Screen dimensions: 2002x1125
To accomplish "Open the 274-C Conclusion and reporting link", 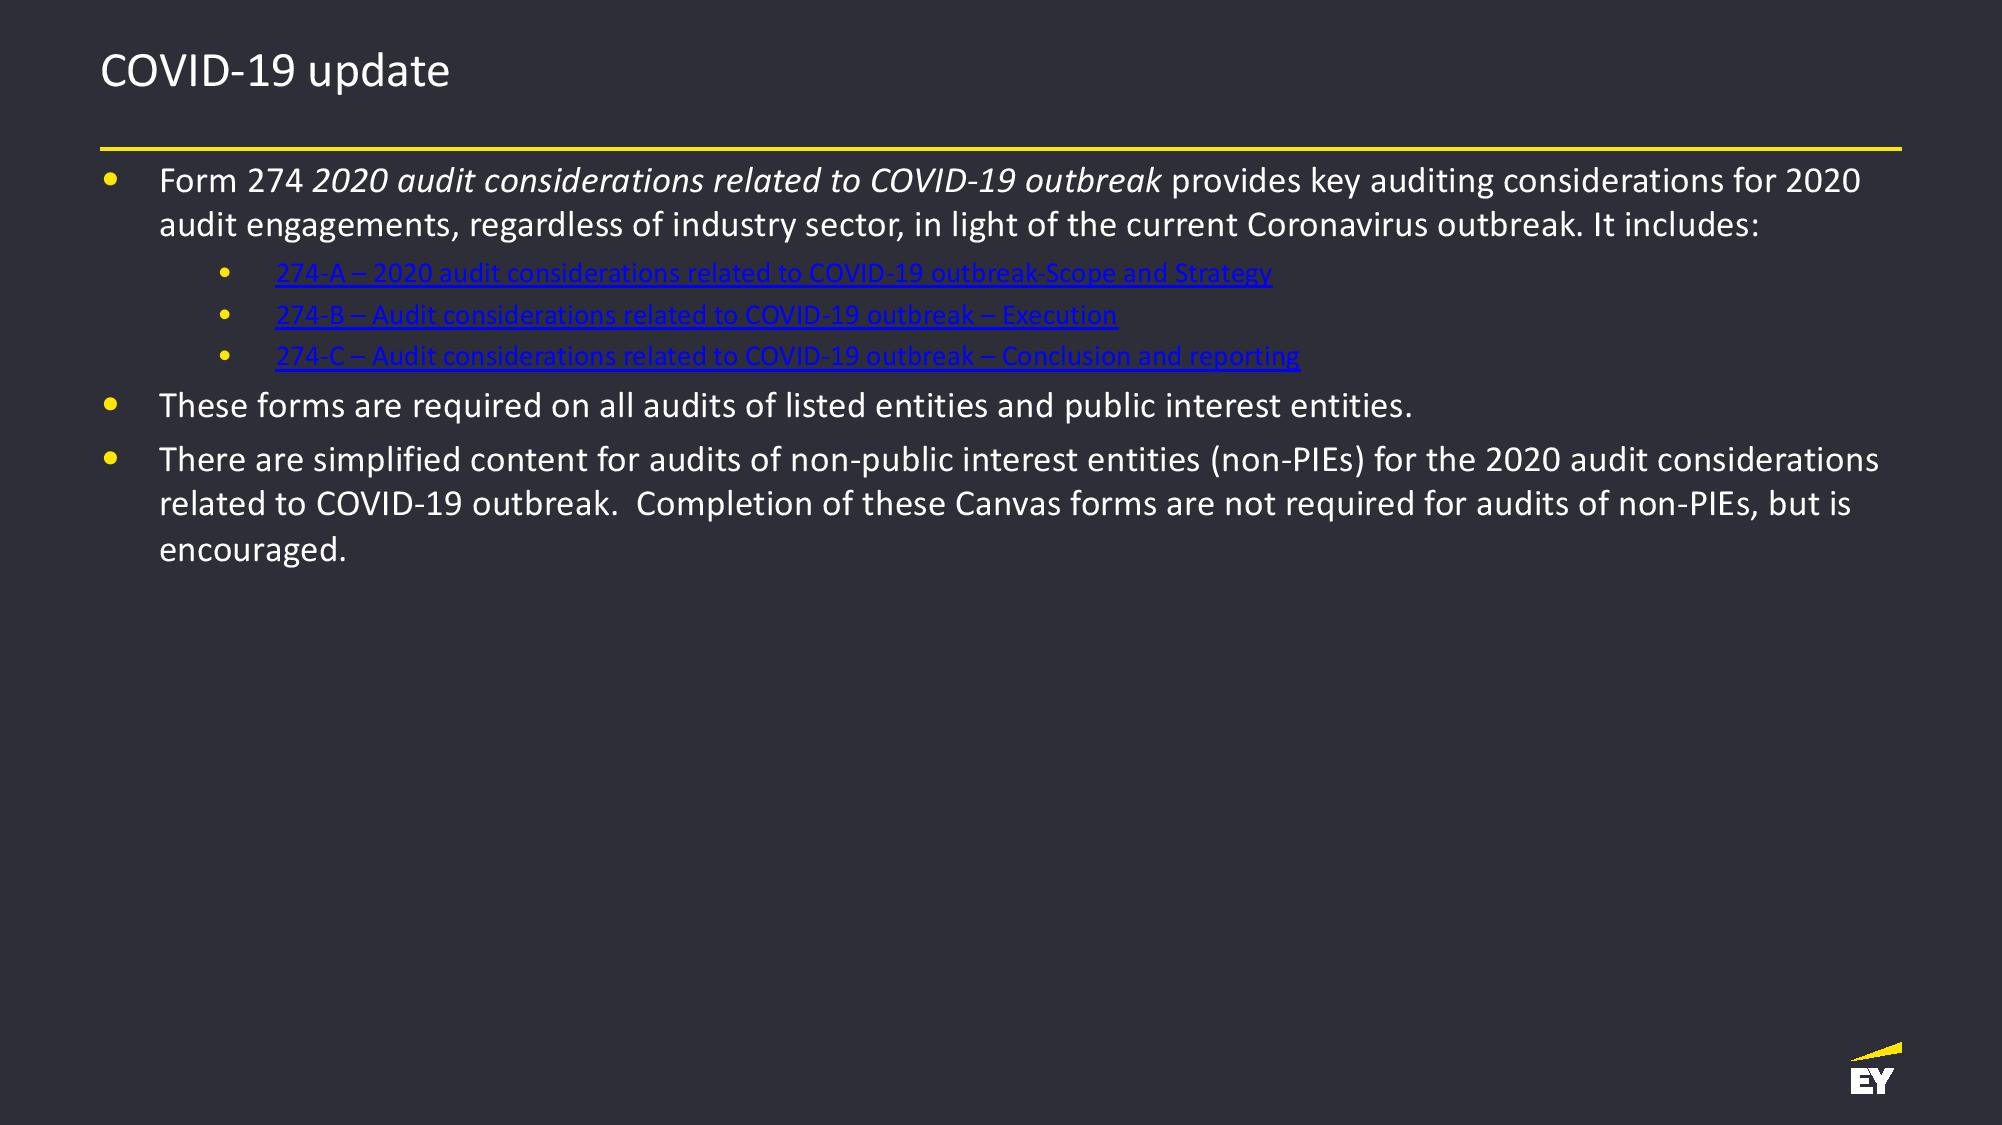I will [x=787, y=356].
